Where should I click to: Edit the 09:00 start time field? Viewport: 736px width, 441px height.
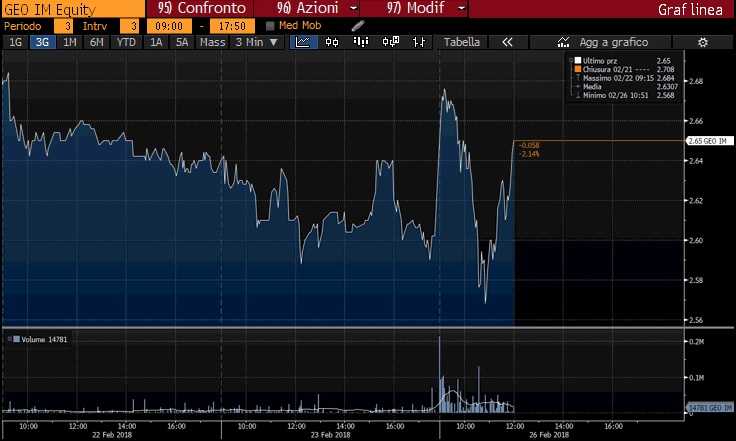169,26
